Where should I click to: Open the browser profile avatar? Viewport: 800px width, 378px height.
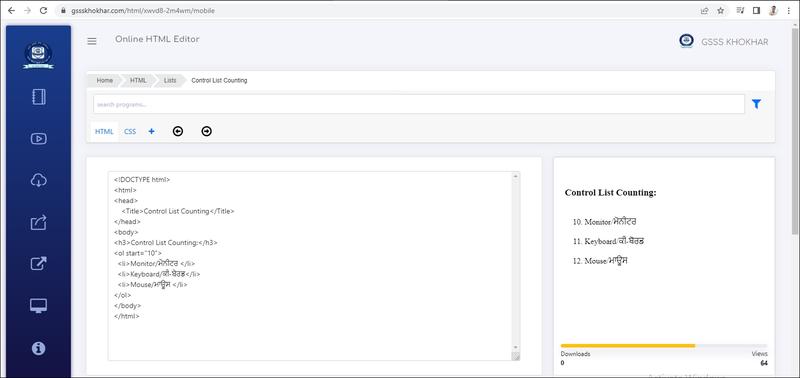point(773,10)
